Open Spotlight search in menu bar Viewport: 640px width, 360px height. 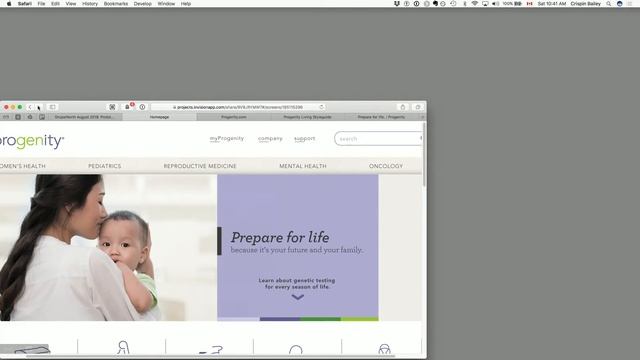click(609, 4)
